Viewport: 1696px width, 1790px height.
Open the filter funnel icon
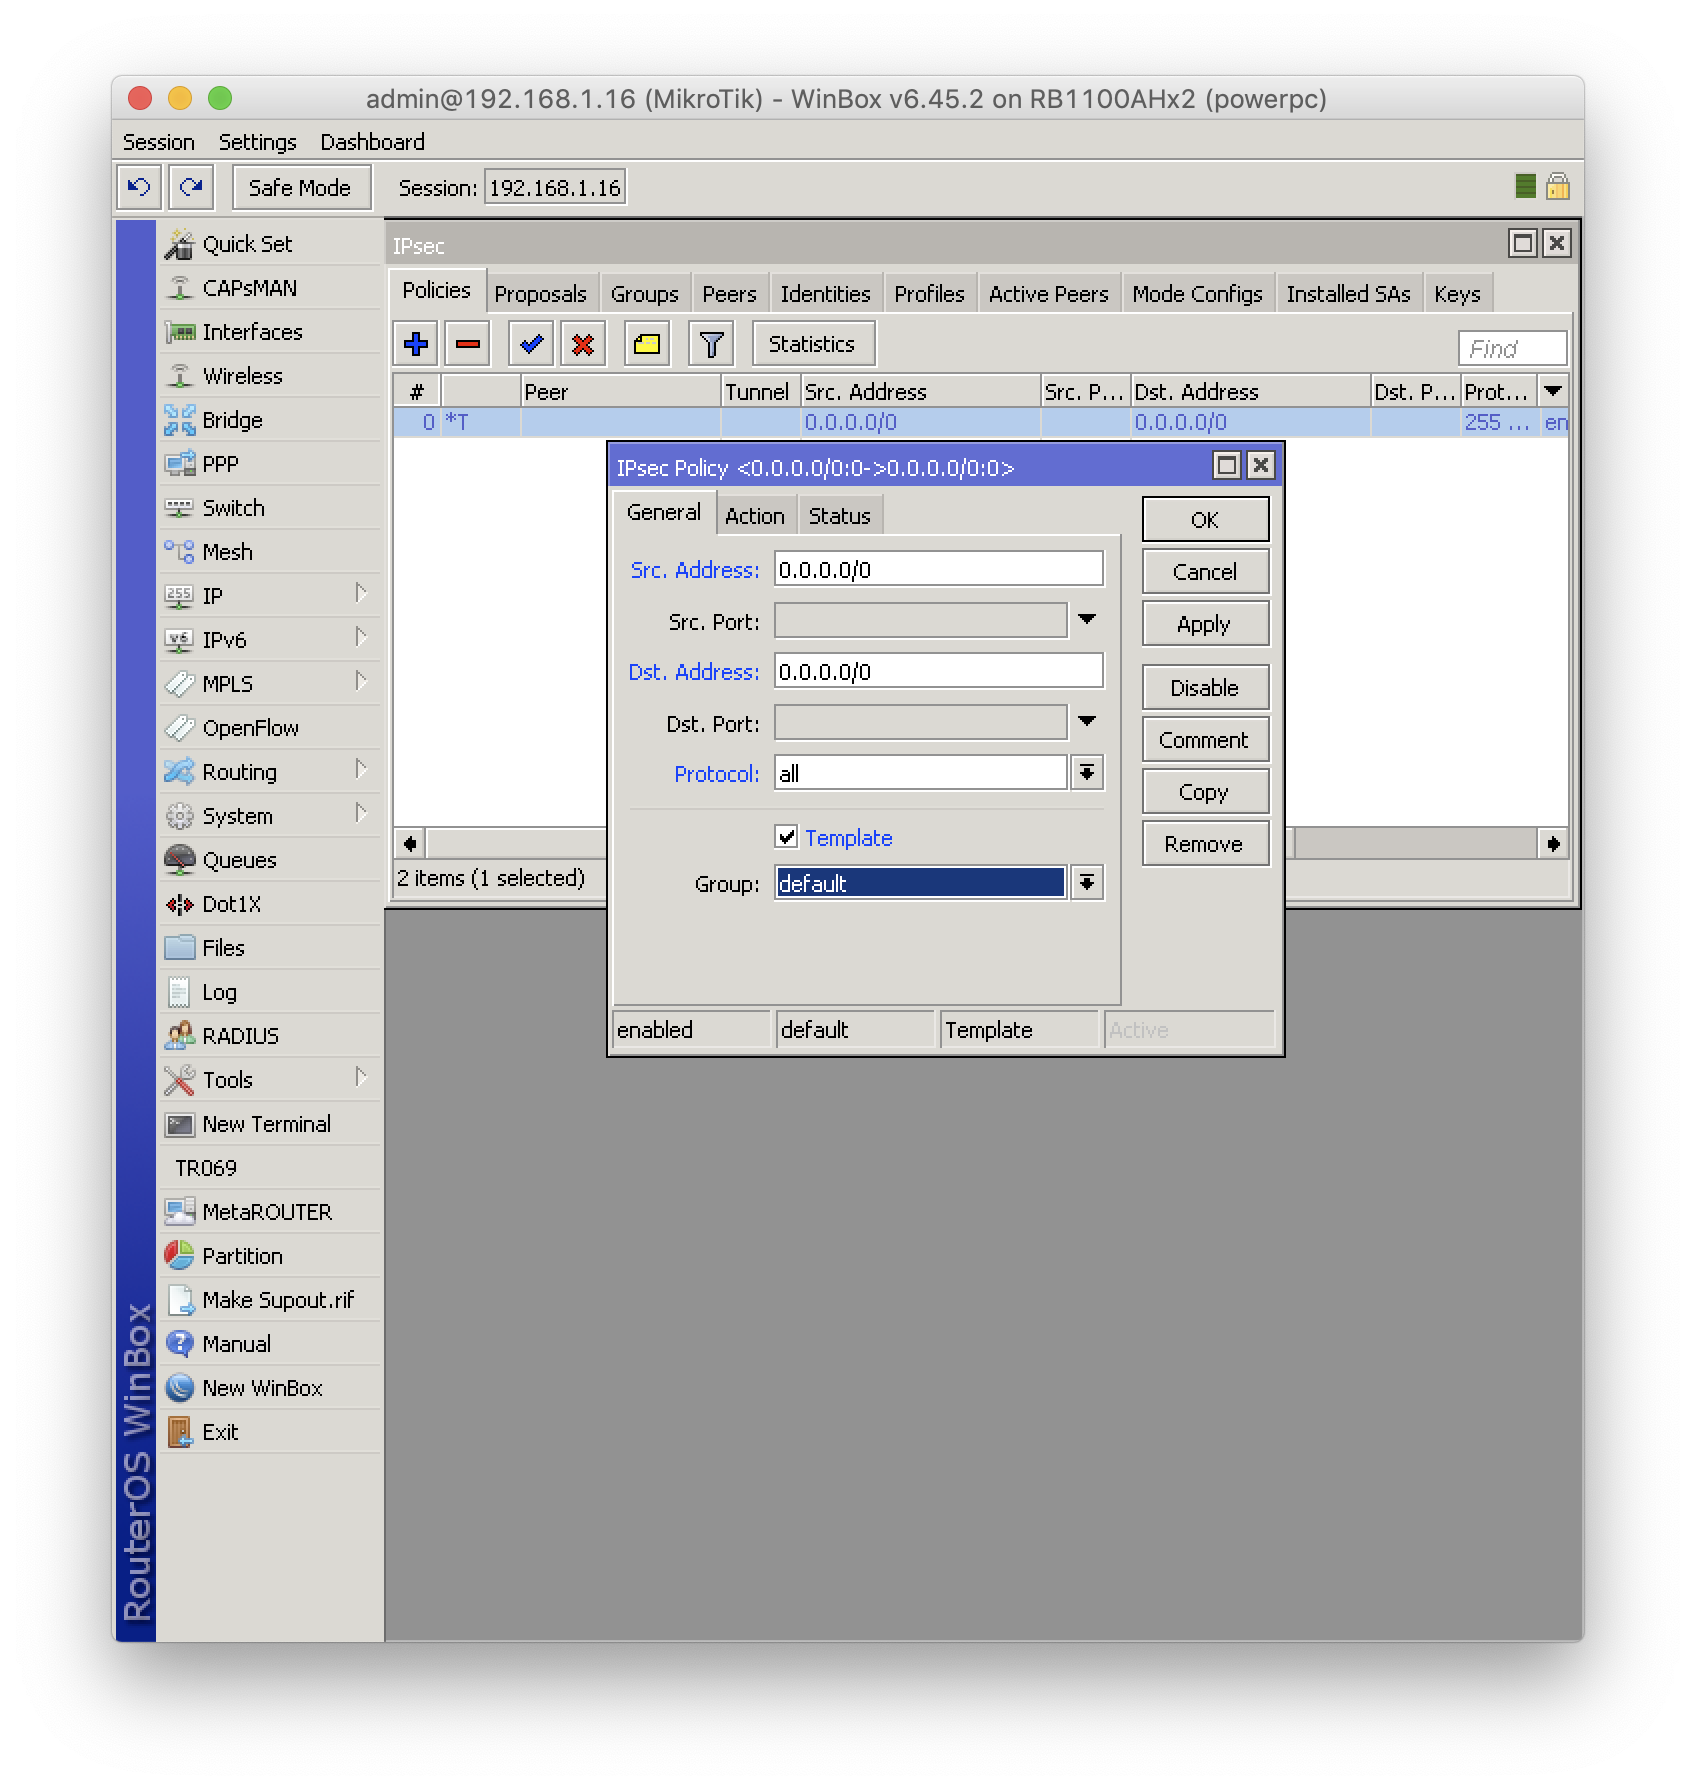coord(711,345)
